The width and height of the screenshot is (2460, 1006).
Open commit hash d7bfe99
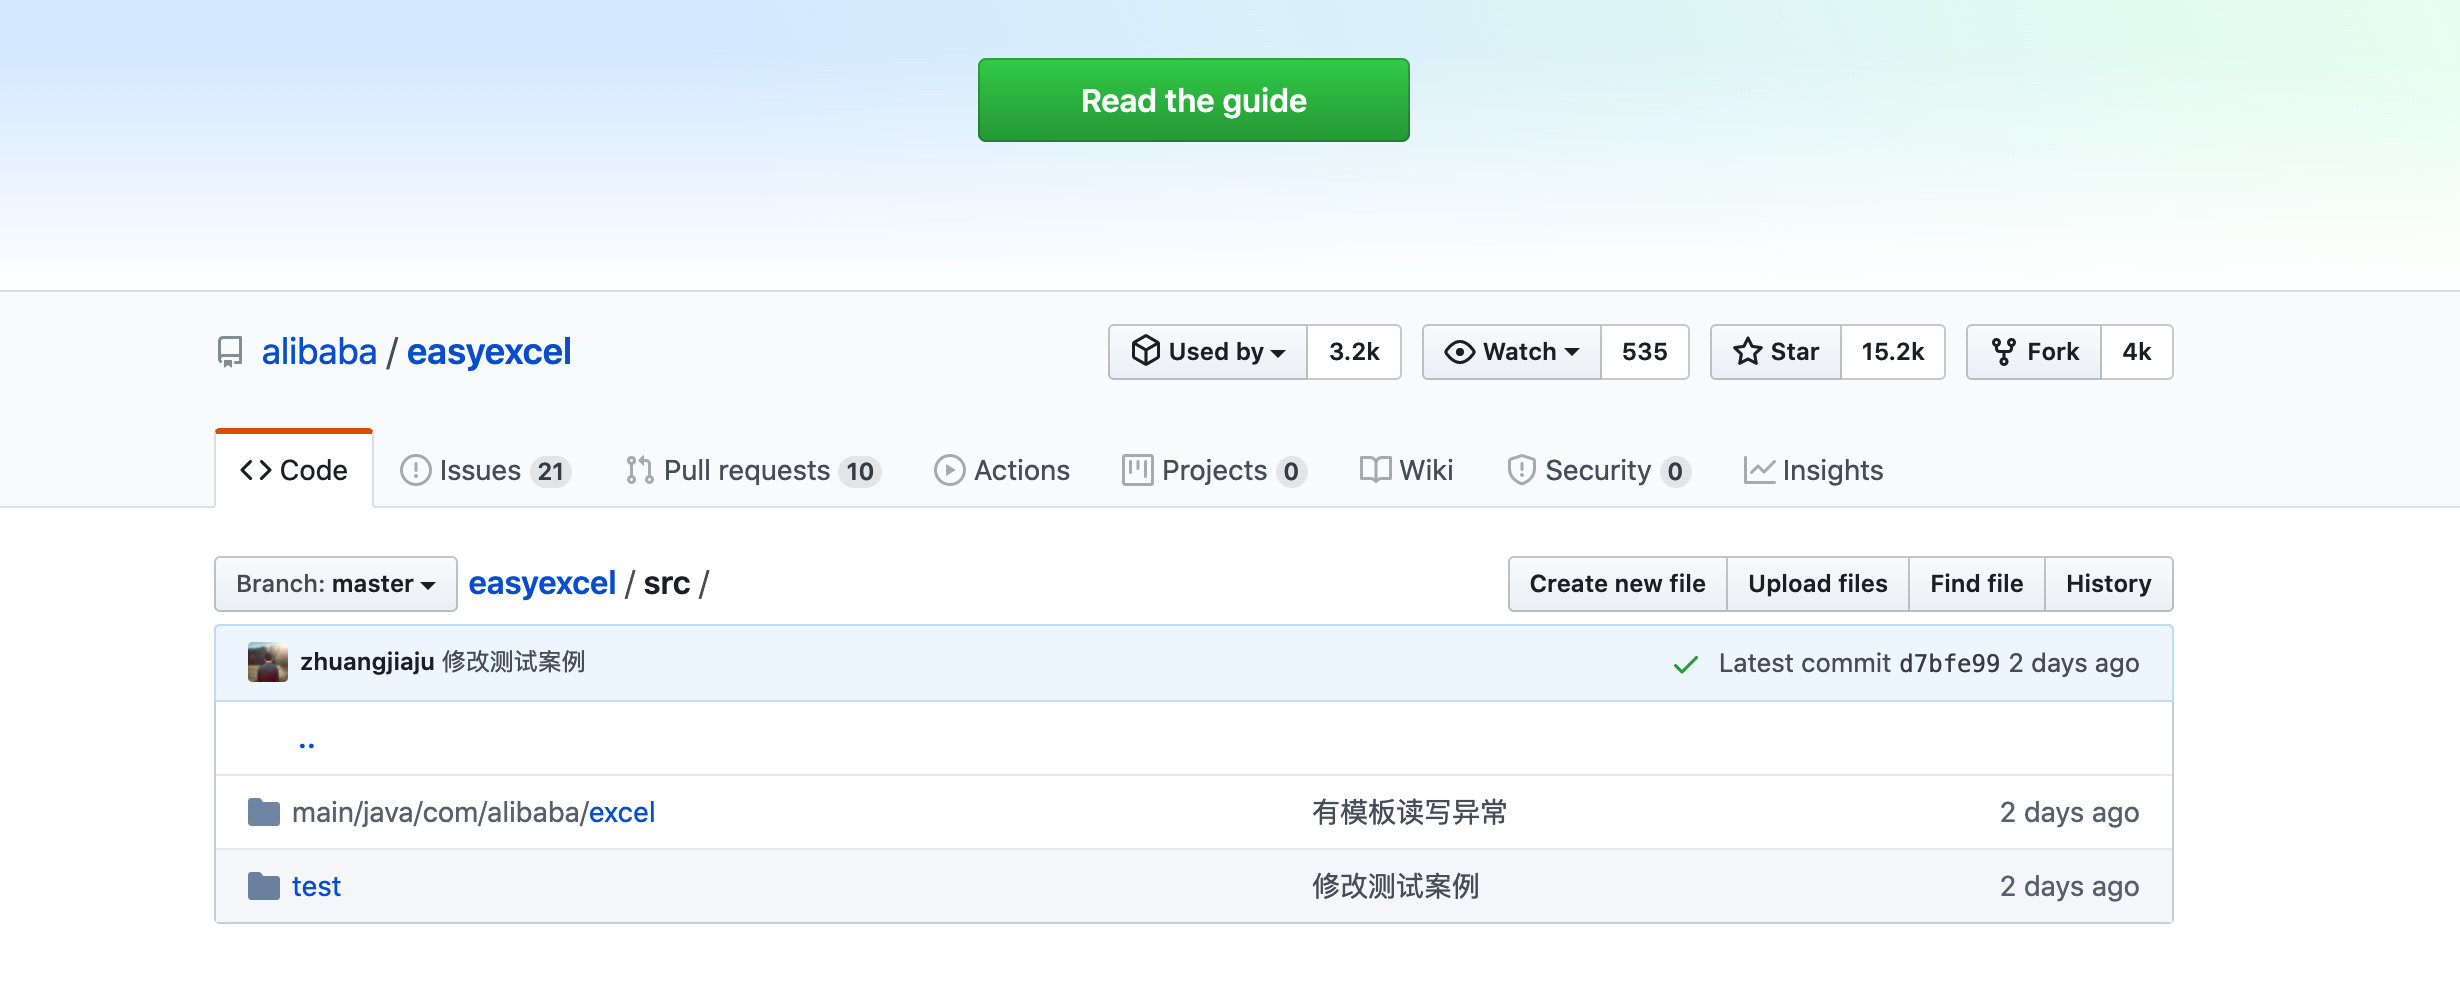1950,664
